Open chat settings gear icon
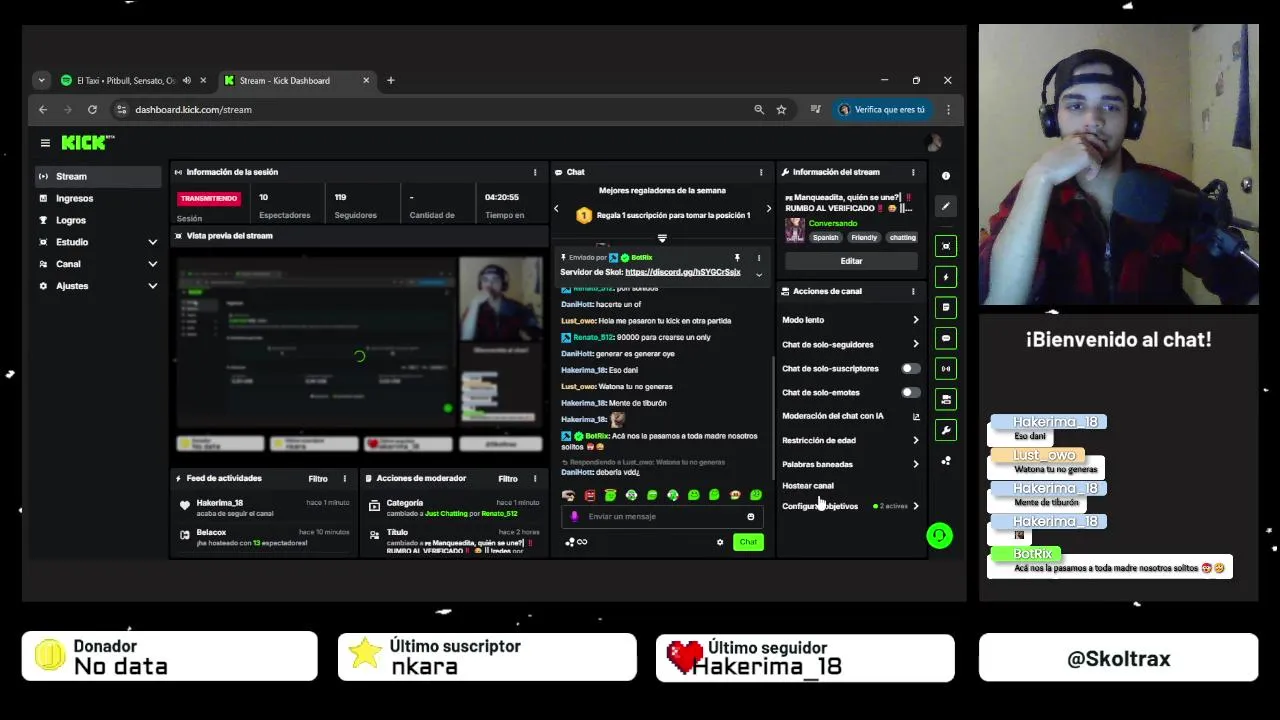Screen dimensions: 1280x720 [720, 542]
